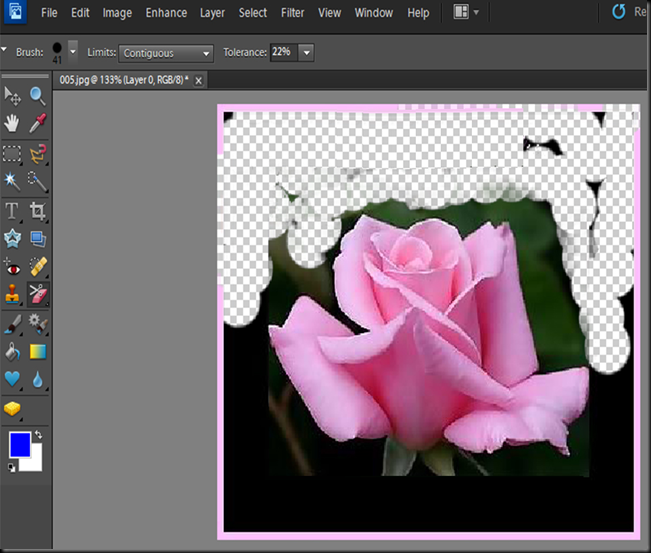Viewport: 651px width, 553px height.
Task: Click the Reset panels arrow icon
Action: (x=619, y=12)
